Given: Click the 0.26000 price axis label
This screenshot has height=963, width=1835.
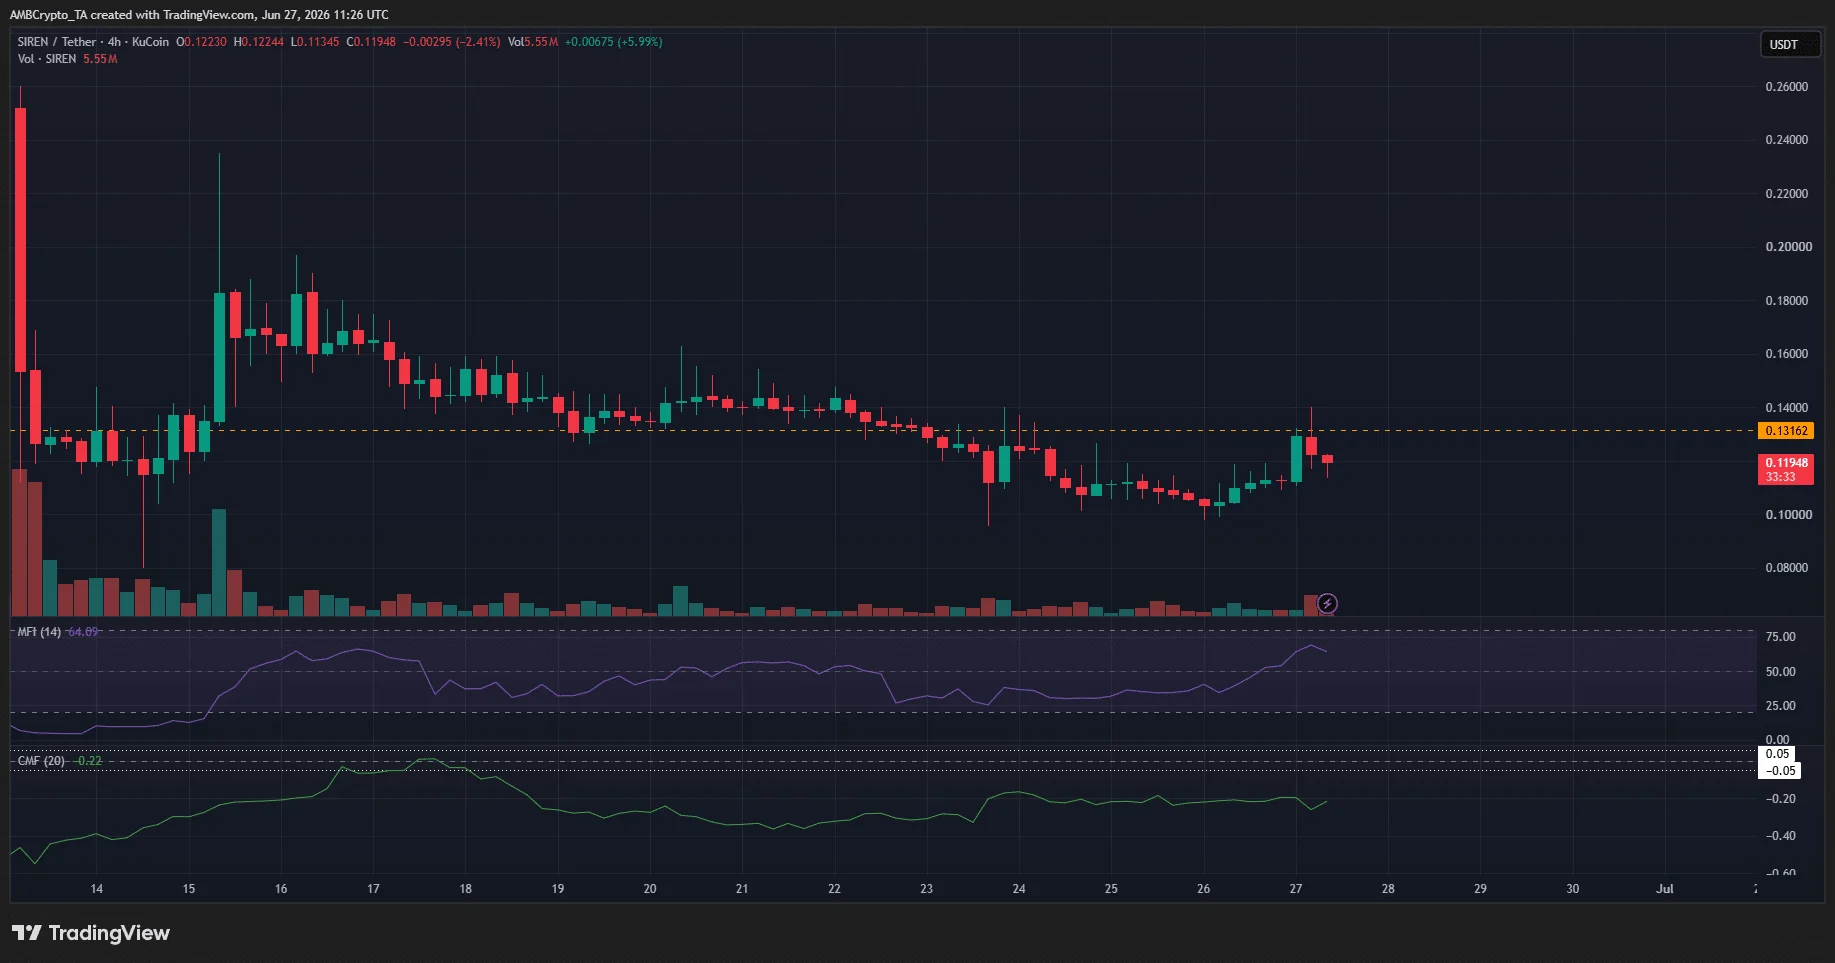Looking at the screenshot, I should click(1787, 87).
